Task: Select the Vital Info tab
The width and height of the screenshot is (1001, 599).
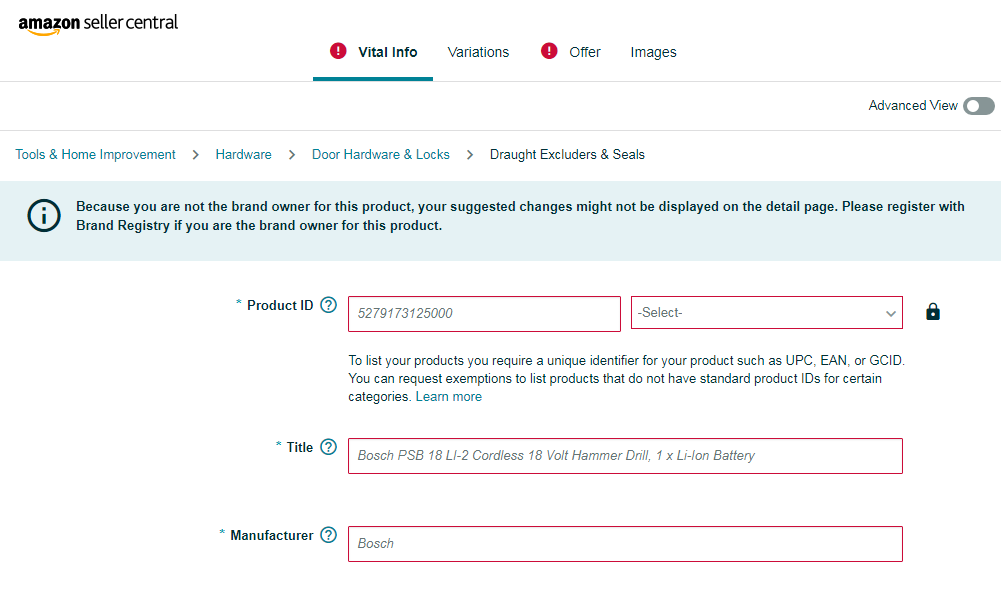Action: (x=387, y=52)
